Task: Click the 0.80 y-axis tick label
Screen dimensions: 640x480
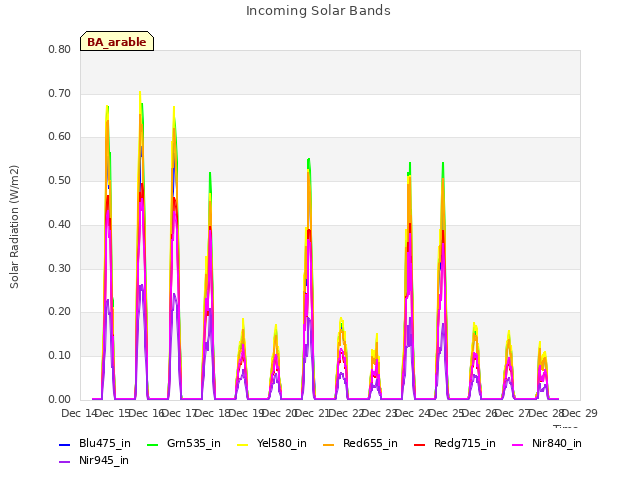Action: pyautogui.click(x=60, y=49)
